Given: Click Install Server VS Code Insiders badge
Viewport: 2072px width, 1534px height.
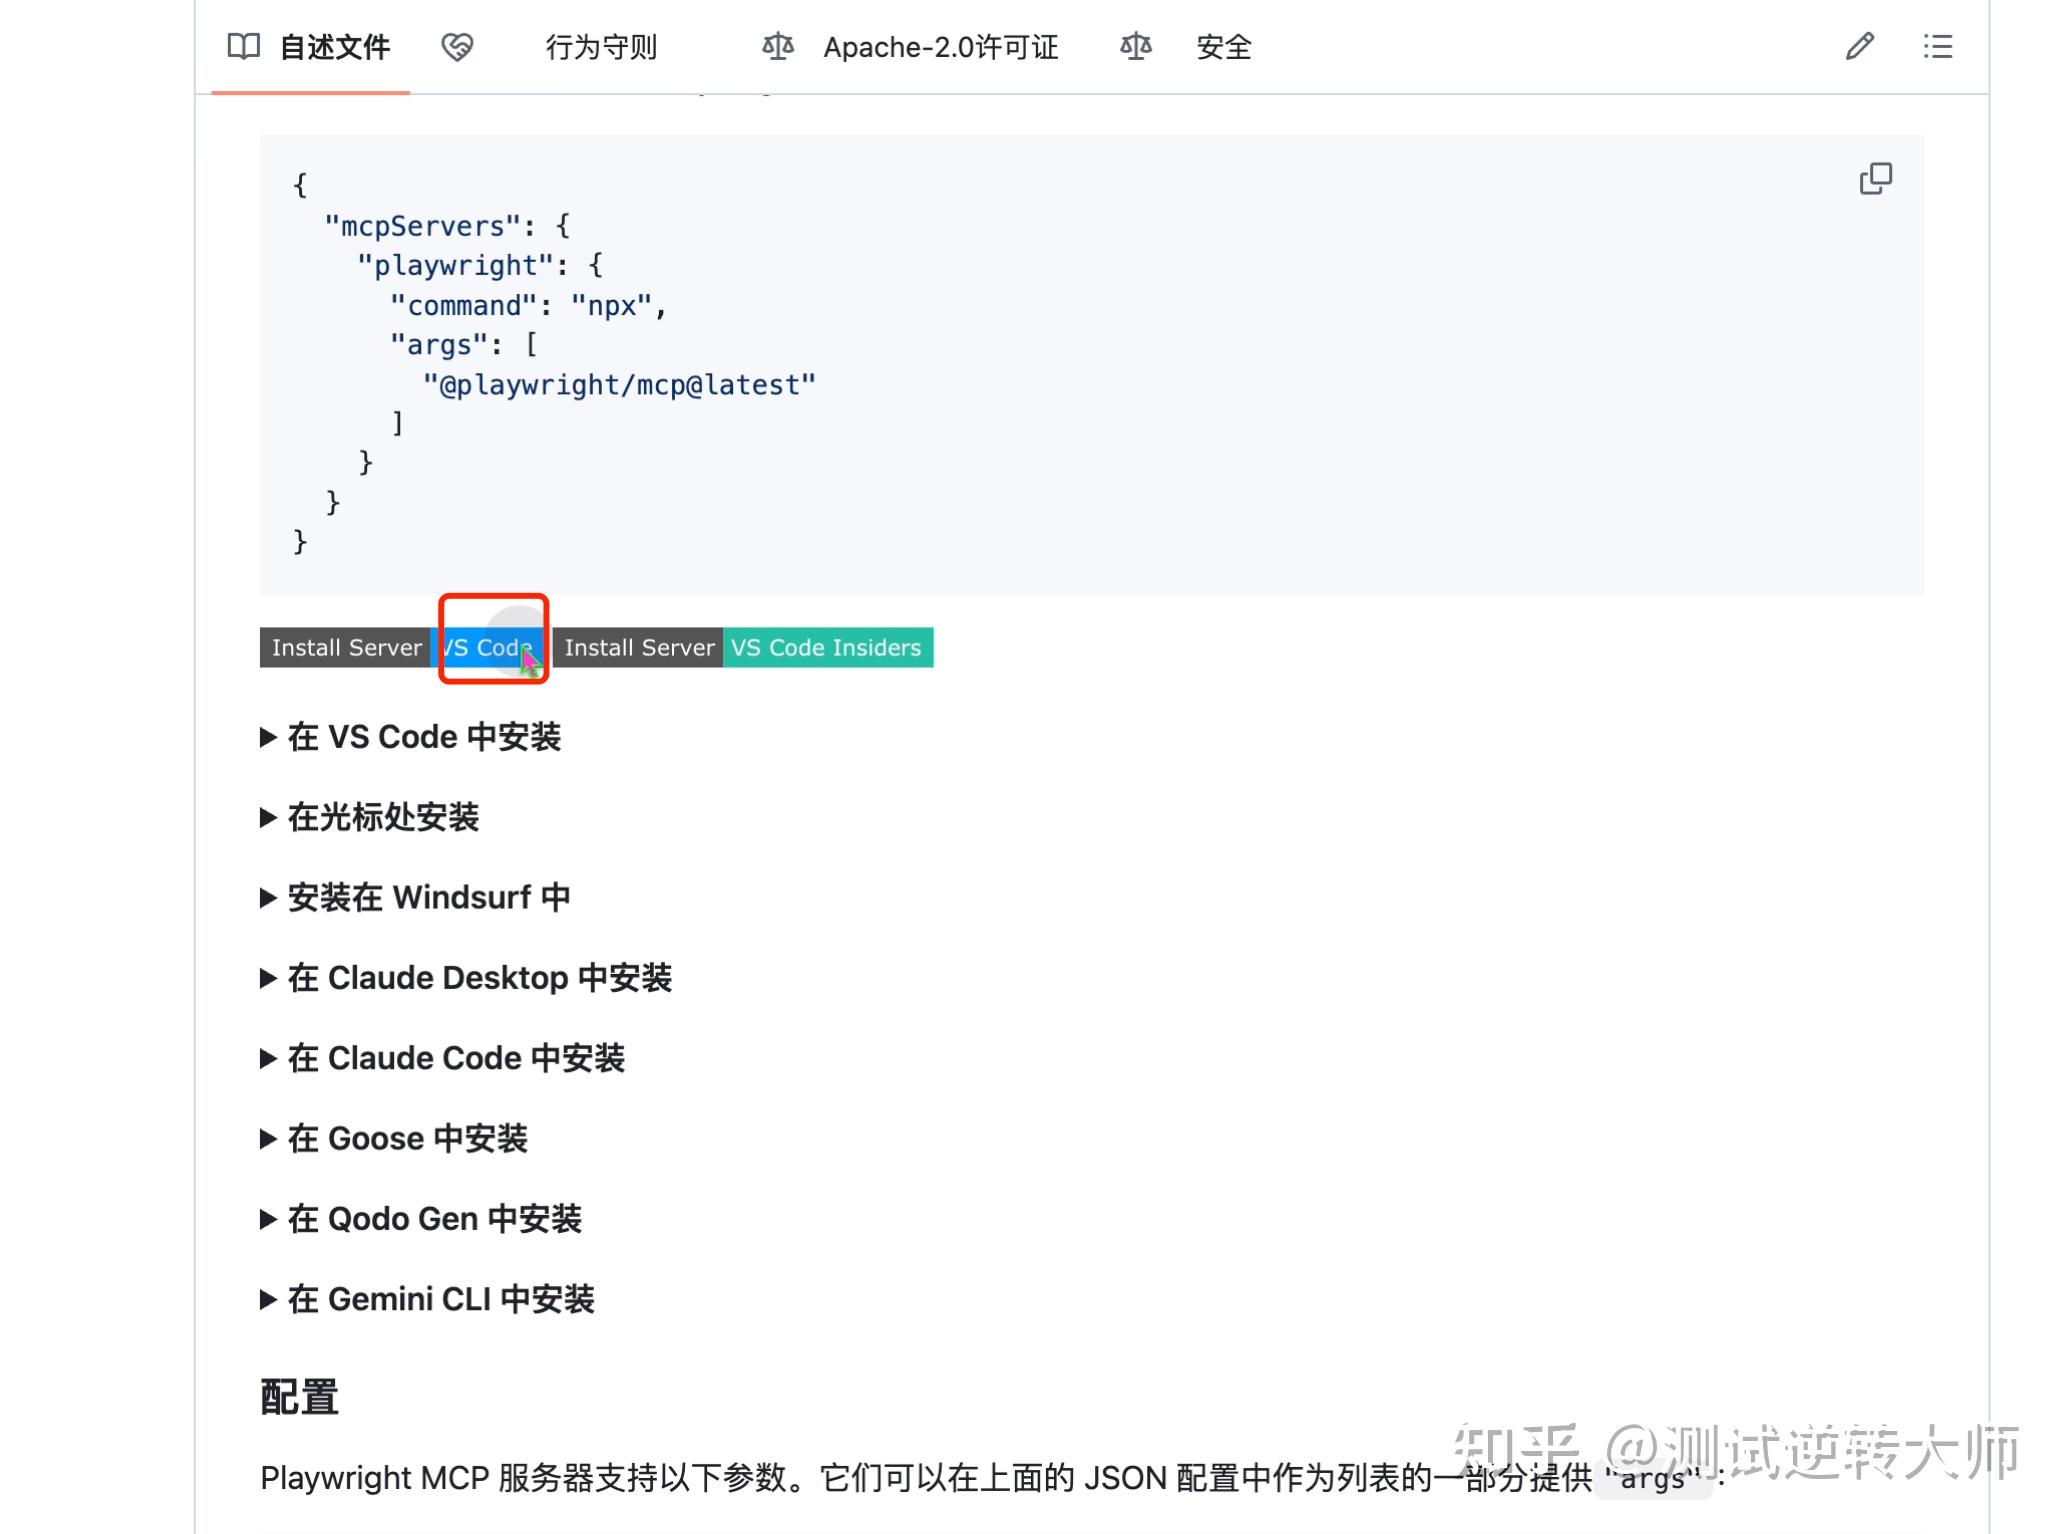Looking at the screenshot, I should [743, 647].
